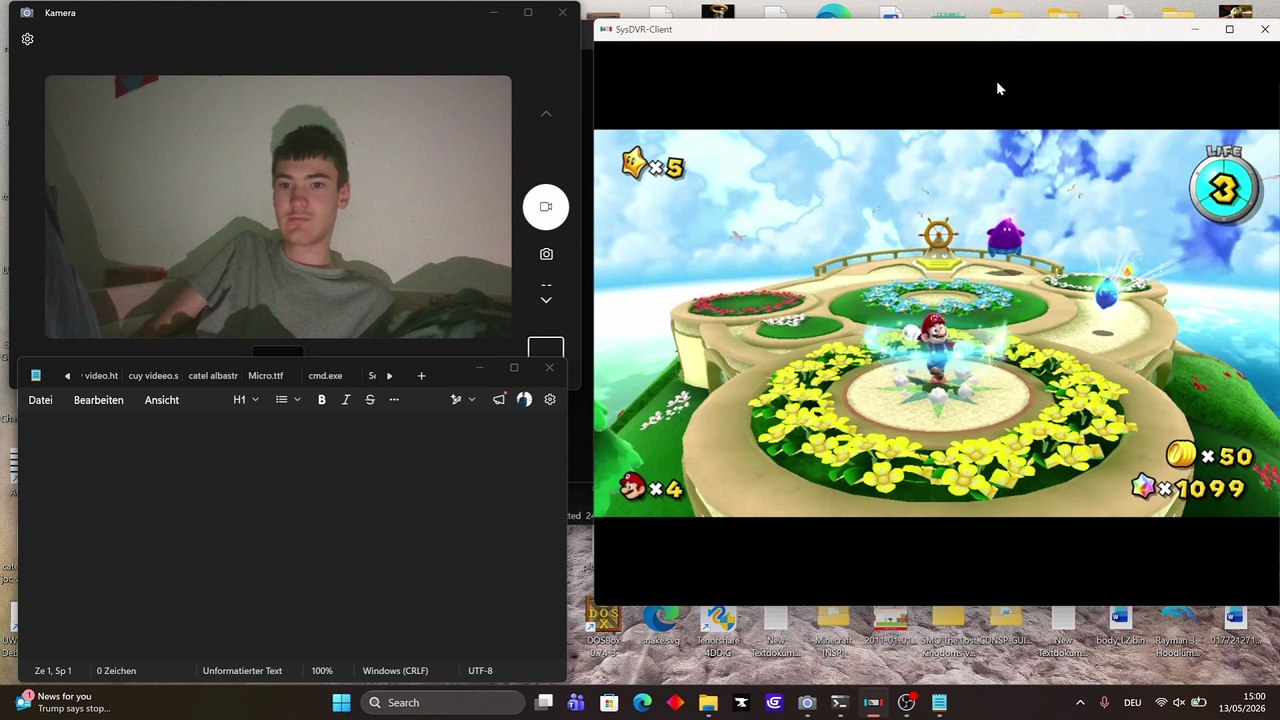The width and height of the screenshot is (1280, 720).
Task: Open the Bearbeiten menu
Action: pyautogui.click(x=99, y=400)
